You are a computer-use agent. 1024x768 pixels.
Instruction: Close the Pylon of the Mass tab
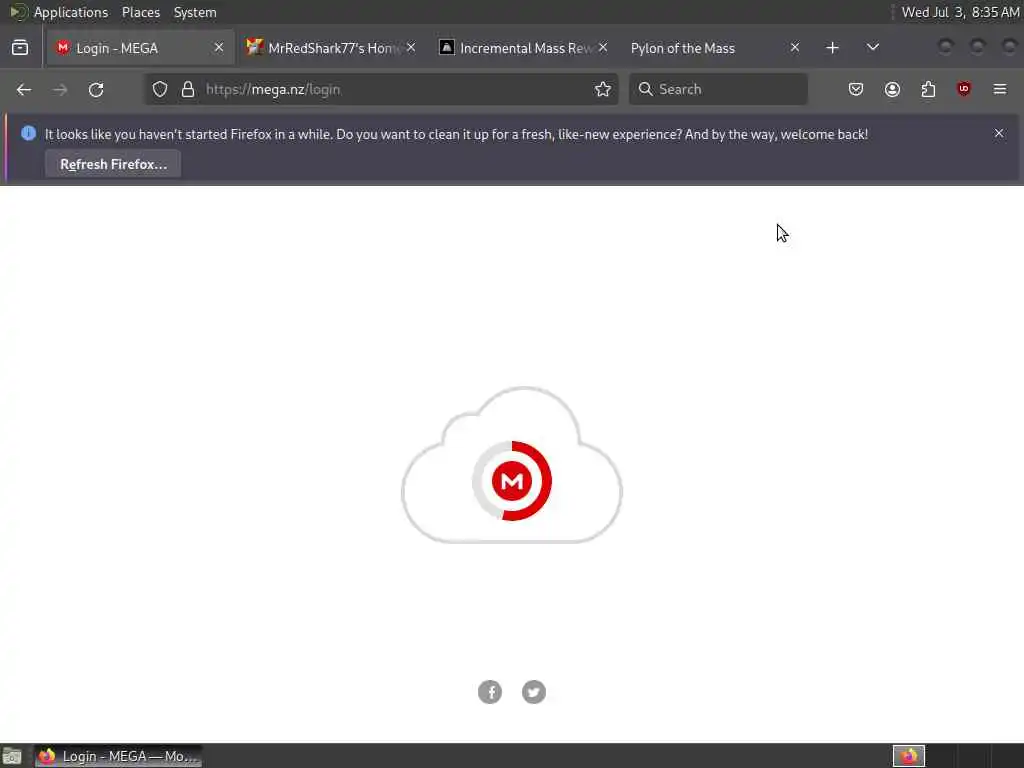tap(795, 48)
